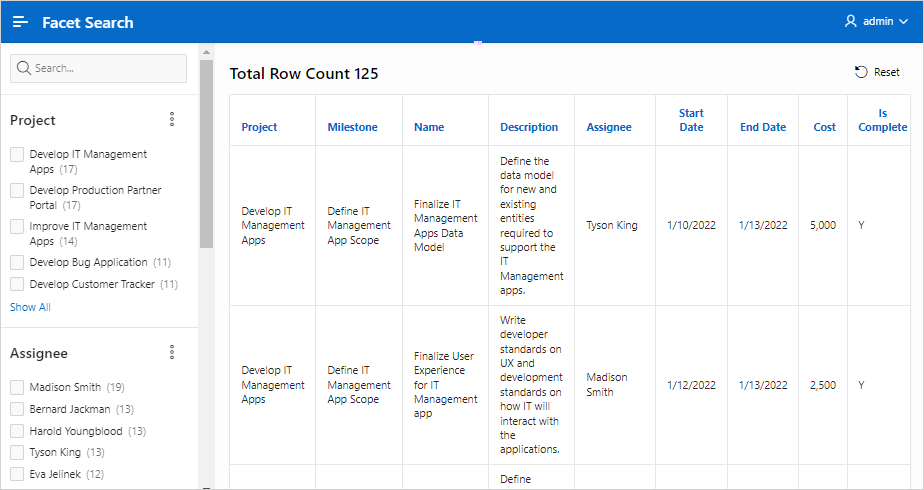Click the Reset circular arrow icon

[x=861, y=72]
